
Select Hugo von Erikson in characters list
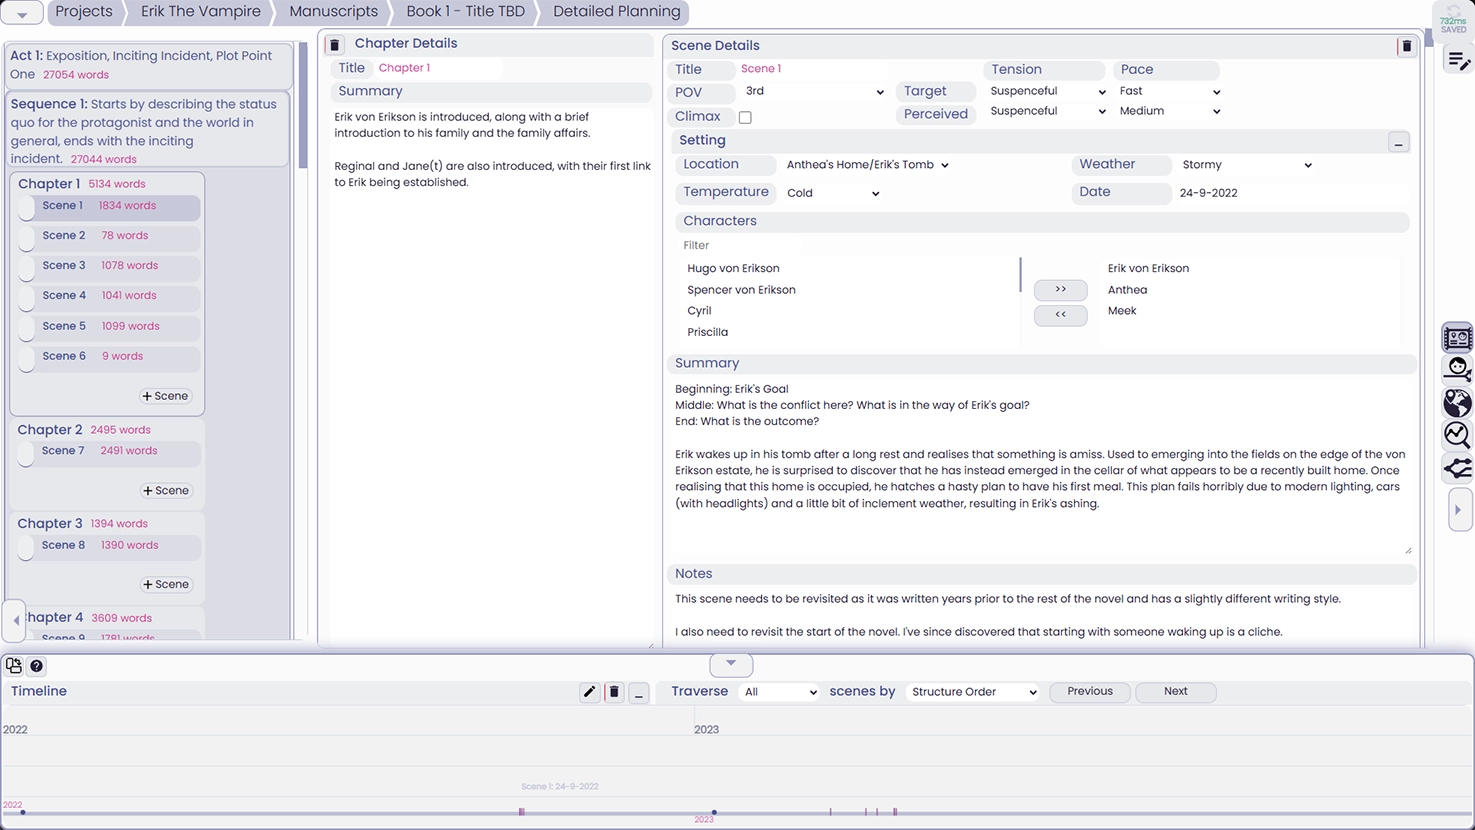[733, 268]
